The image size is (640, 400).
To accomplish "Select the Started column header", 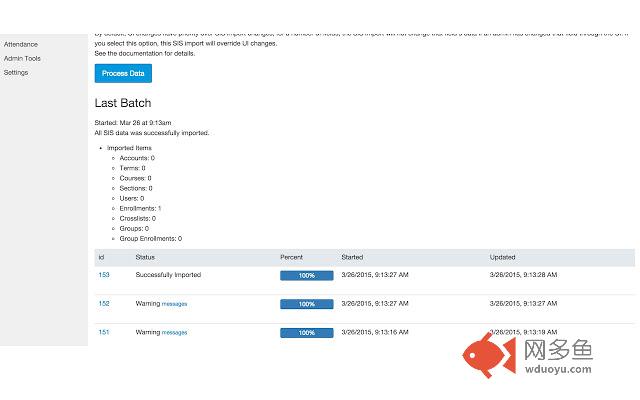I will [x=352, y=257].
